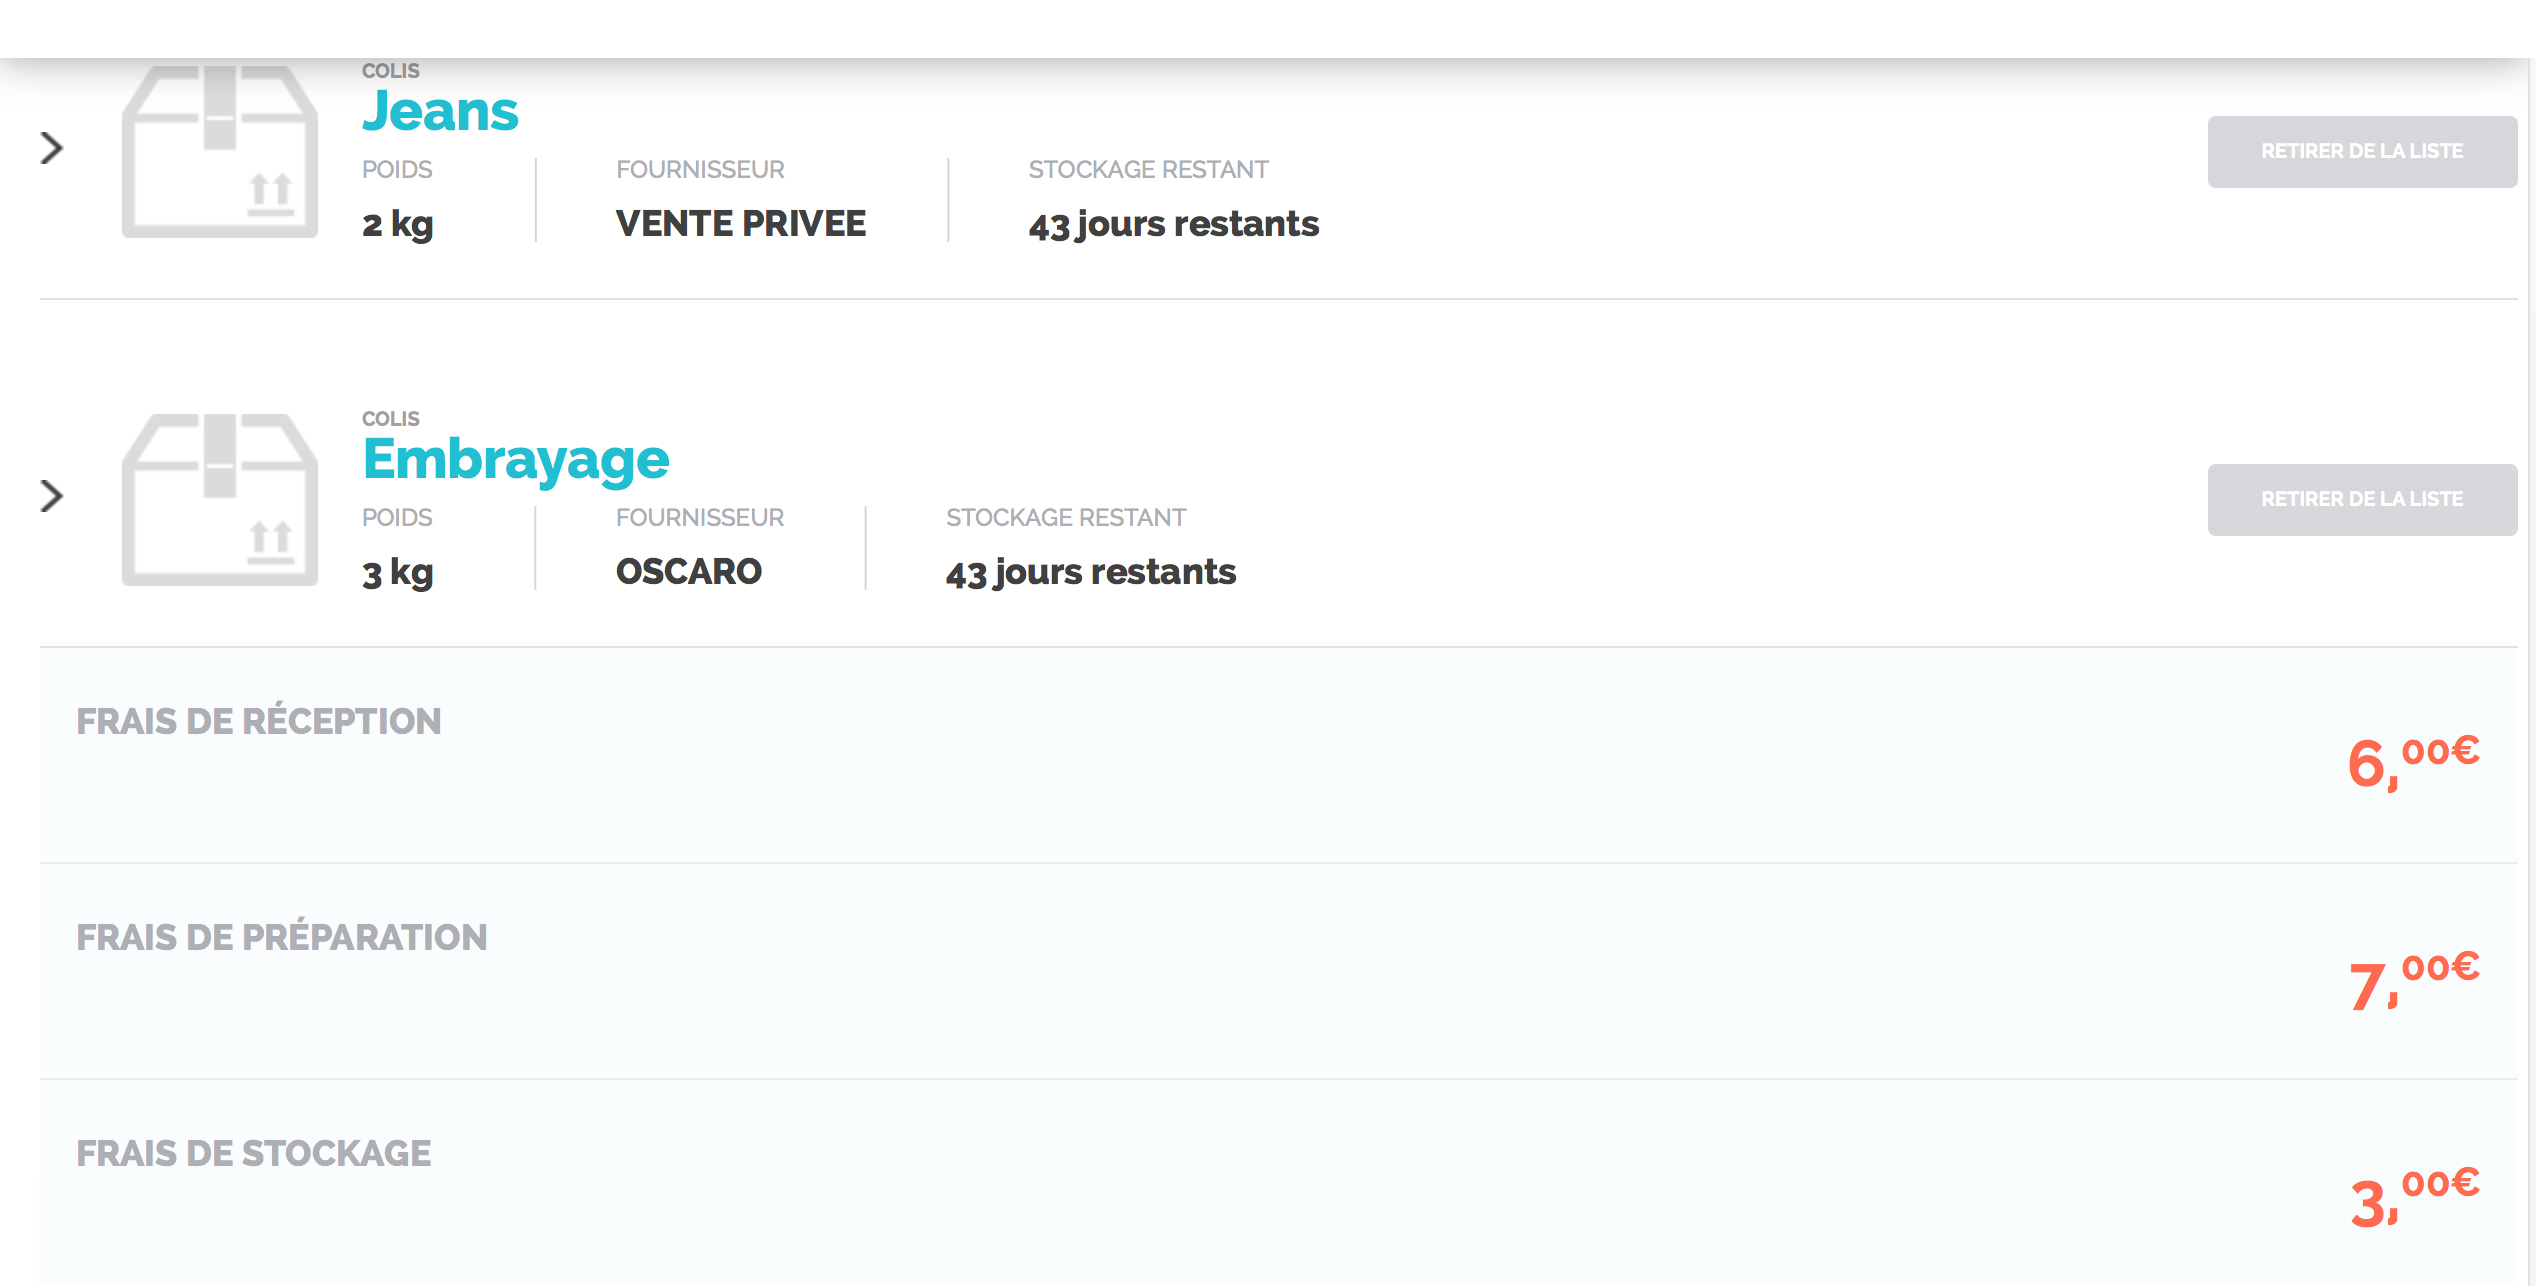Click the Frais de stockage label
Image resolution: width=2536 pixels, height=1286 pixels.
253,1153
